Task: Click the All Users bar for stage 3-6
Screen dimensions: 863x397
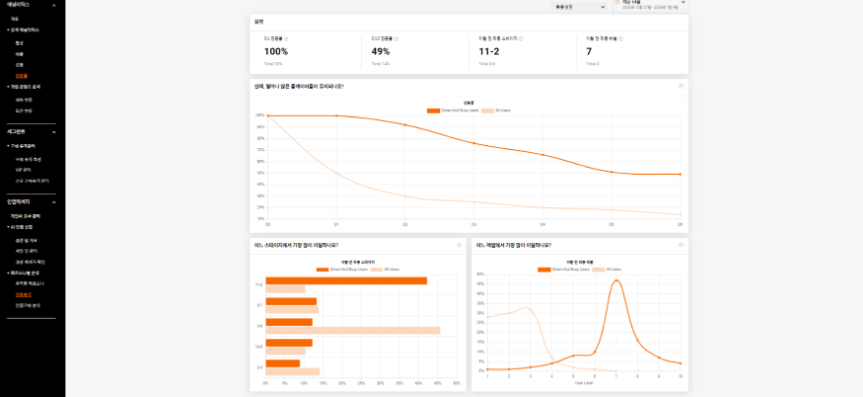Action: (x=353, y=330)
